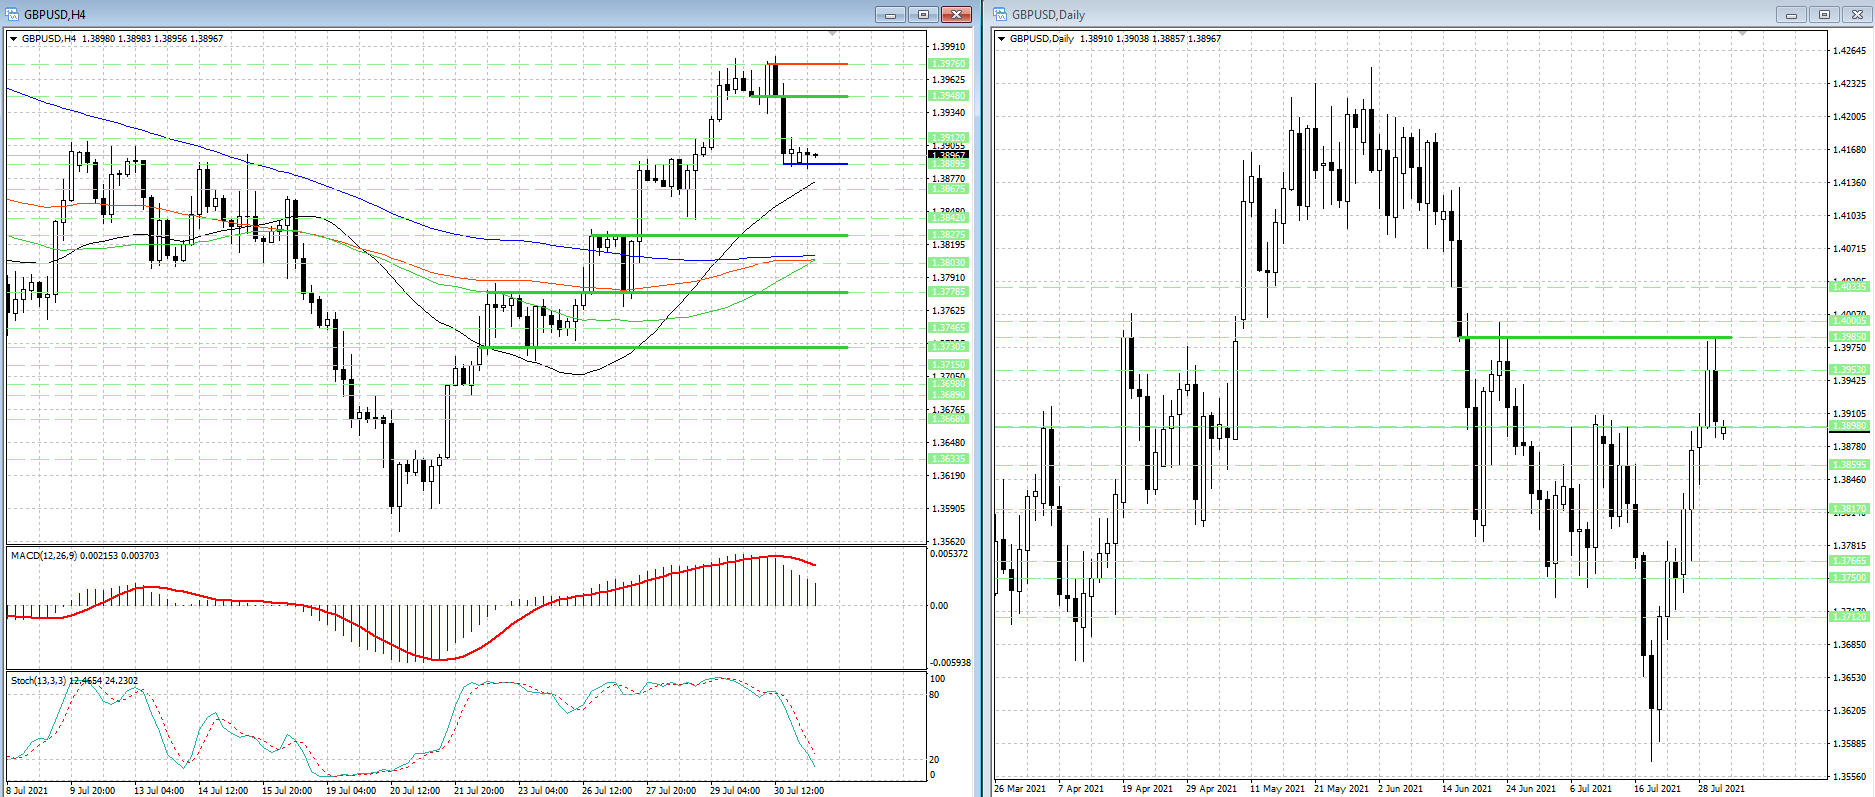Select the blue horizontal line on the H4 chart

click(x=816, y=164)
